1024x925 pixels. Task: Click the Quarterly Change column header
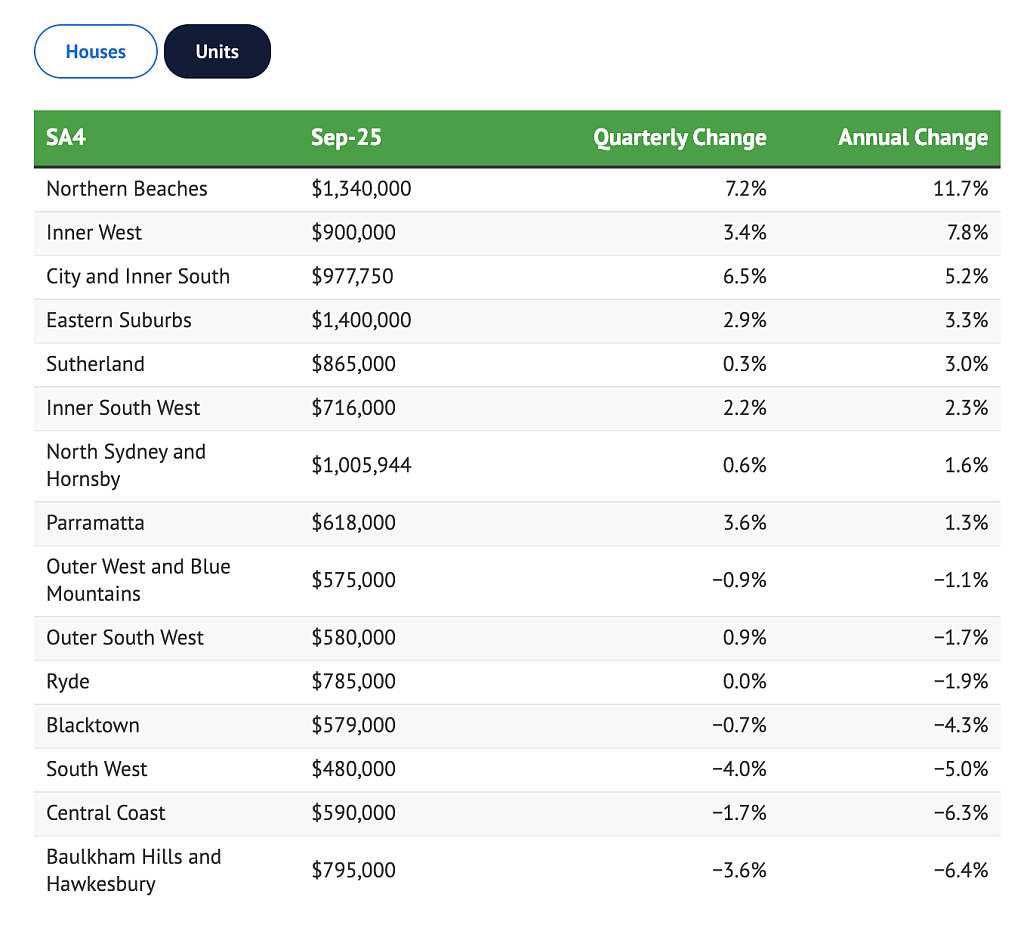pyautogui.click(x=679, y=138)
